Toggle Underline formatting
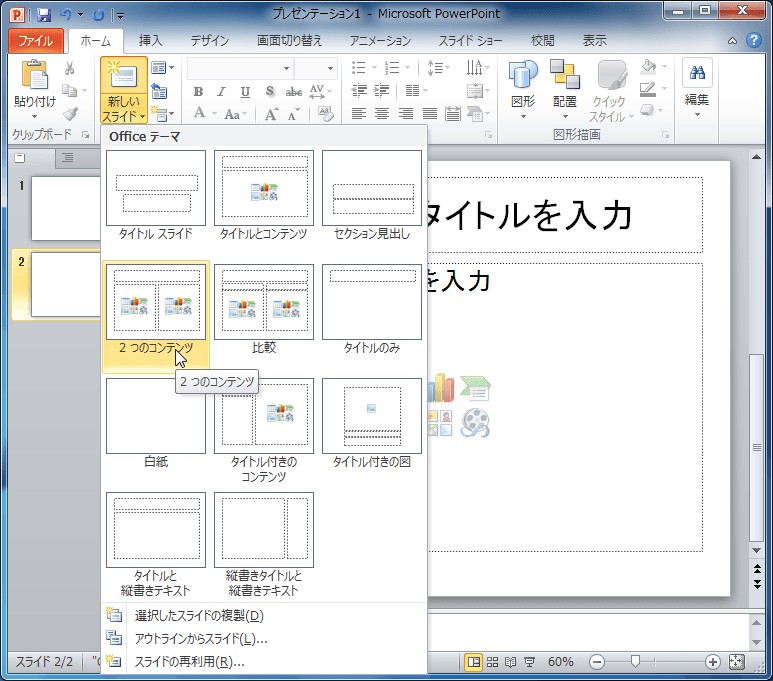This screenshot has height=681, width=773. click(x=245, y=91)
